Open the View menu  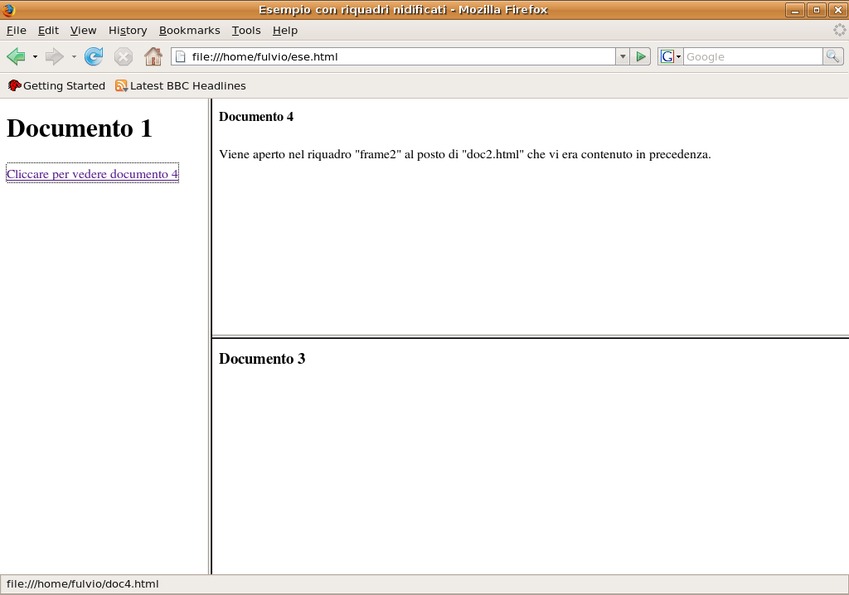[83, 30]
